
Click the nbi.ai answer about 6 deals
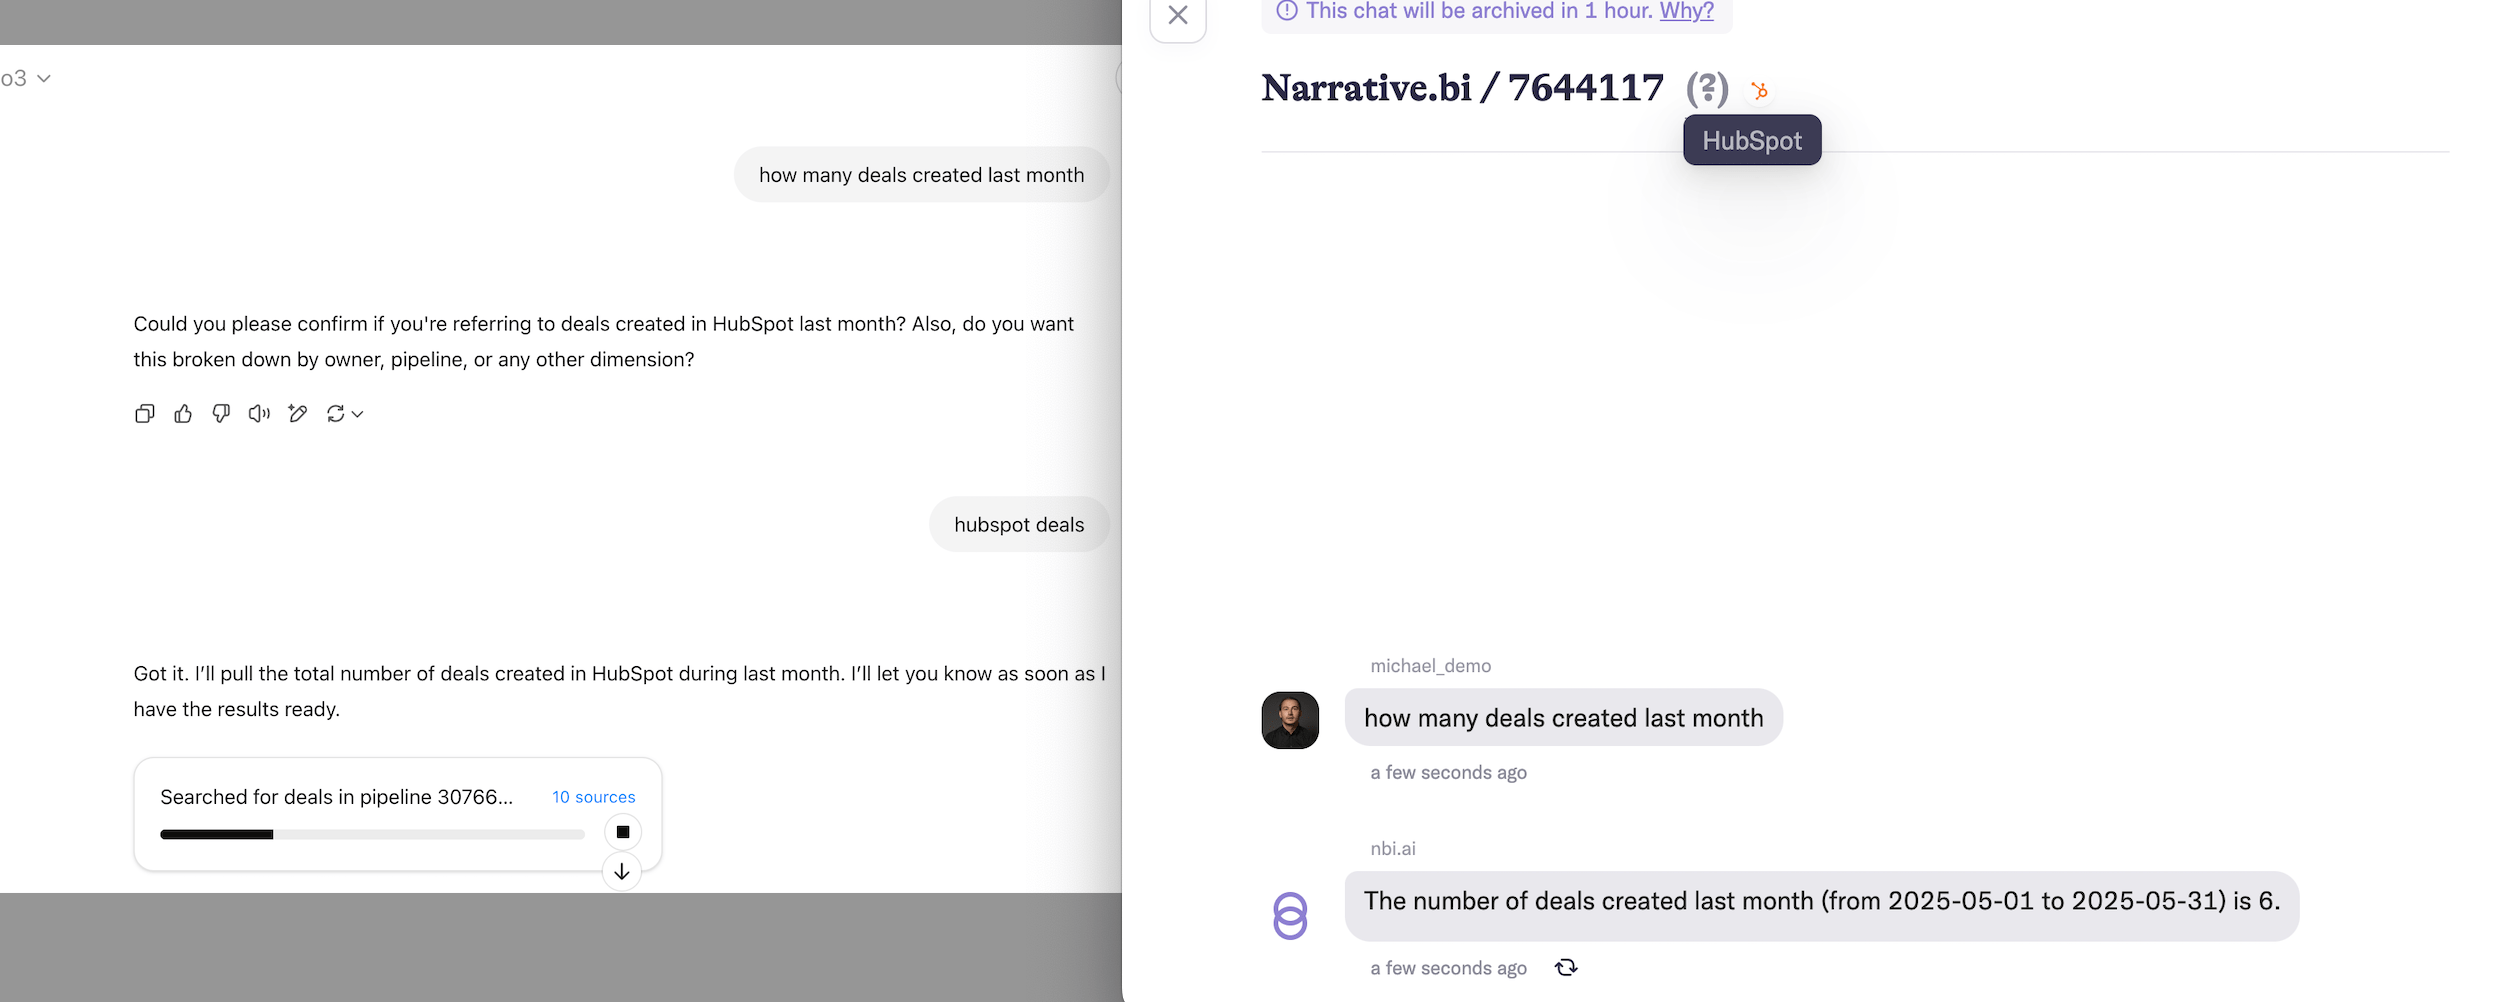(1821, 905)
